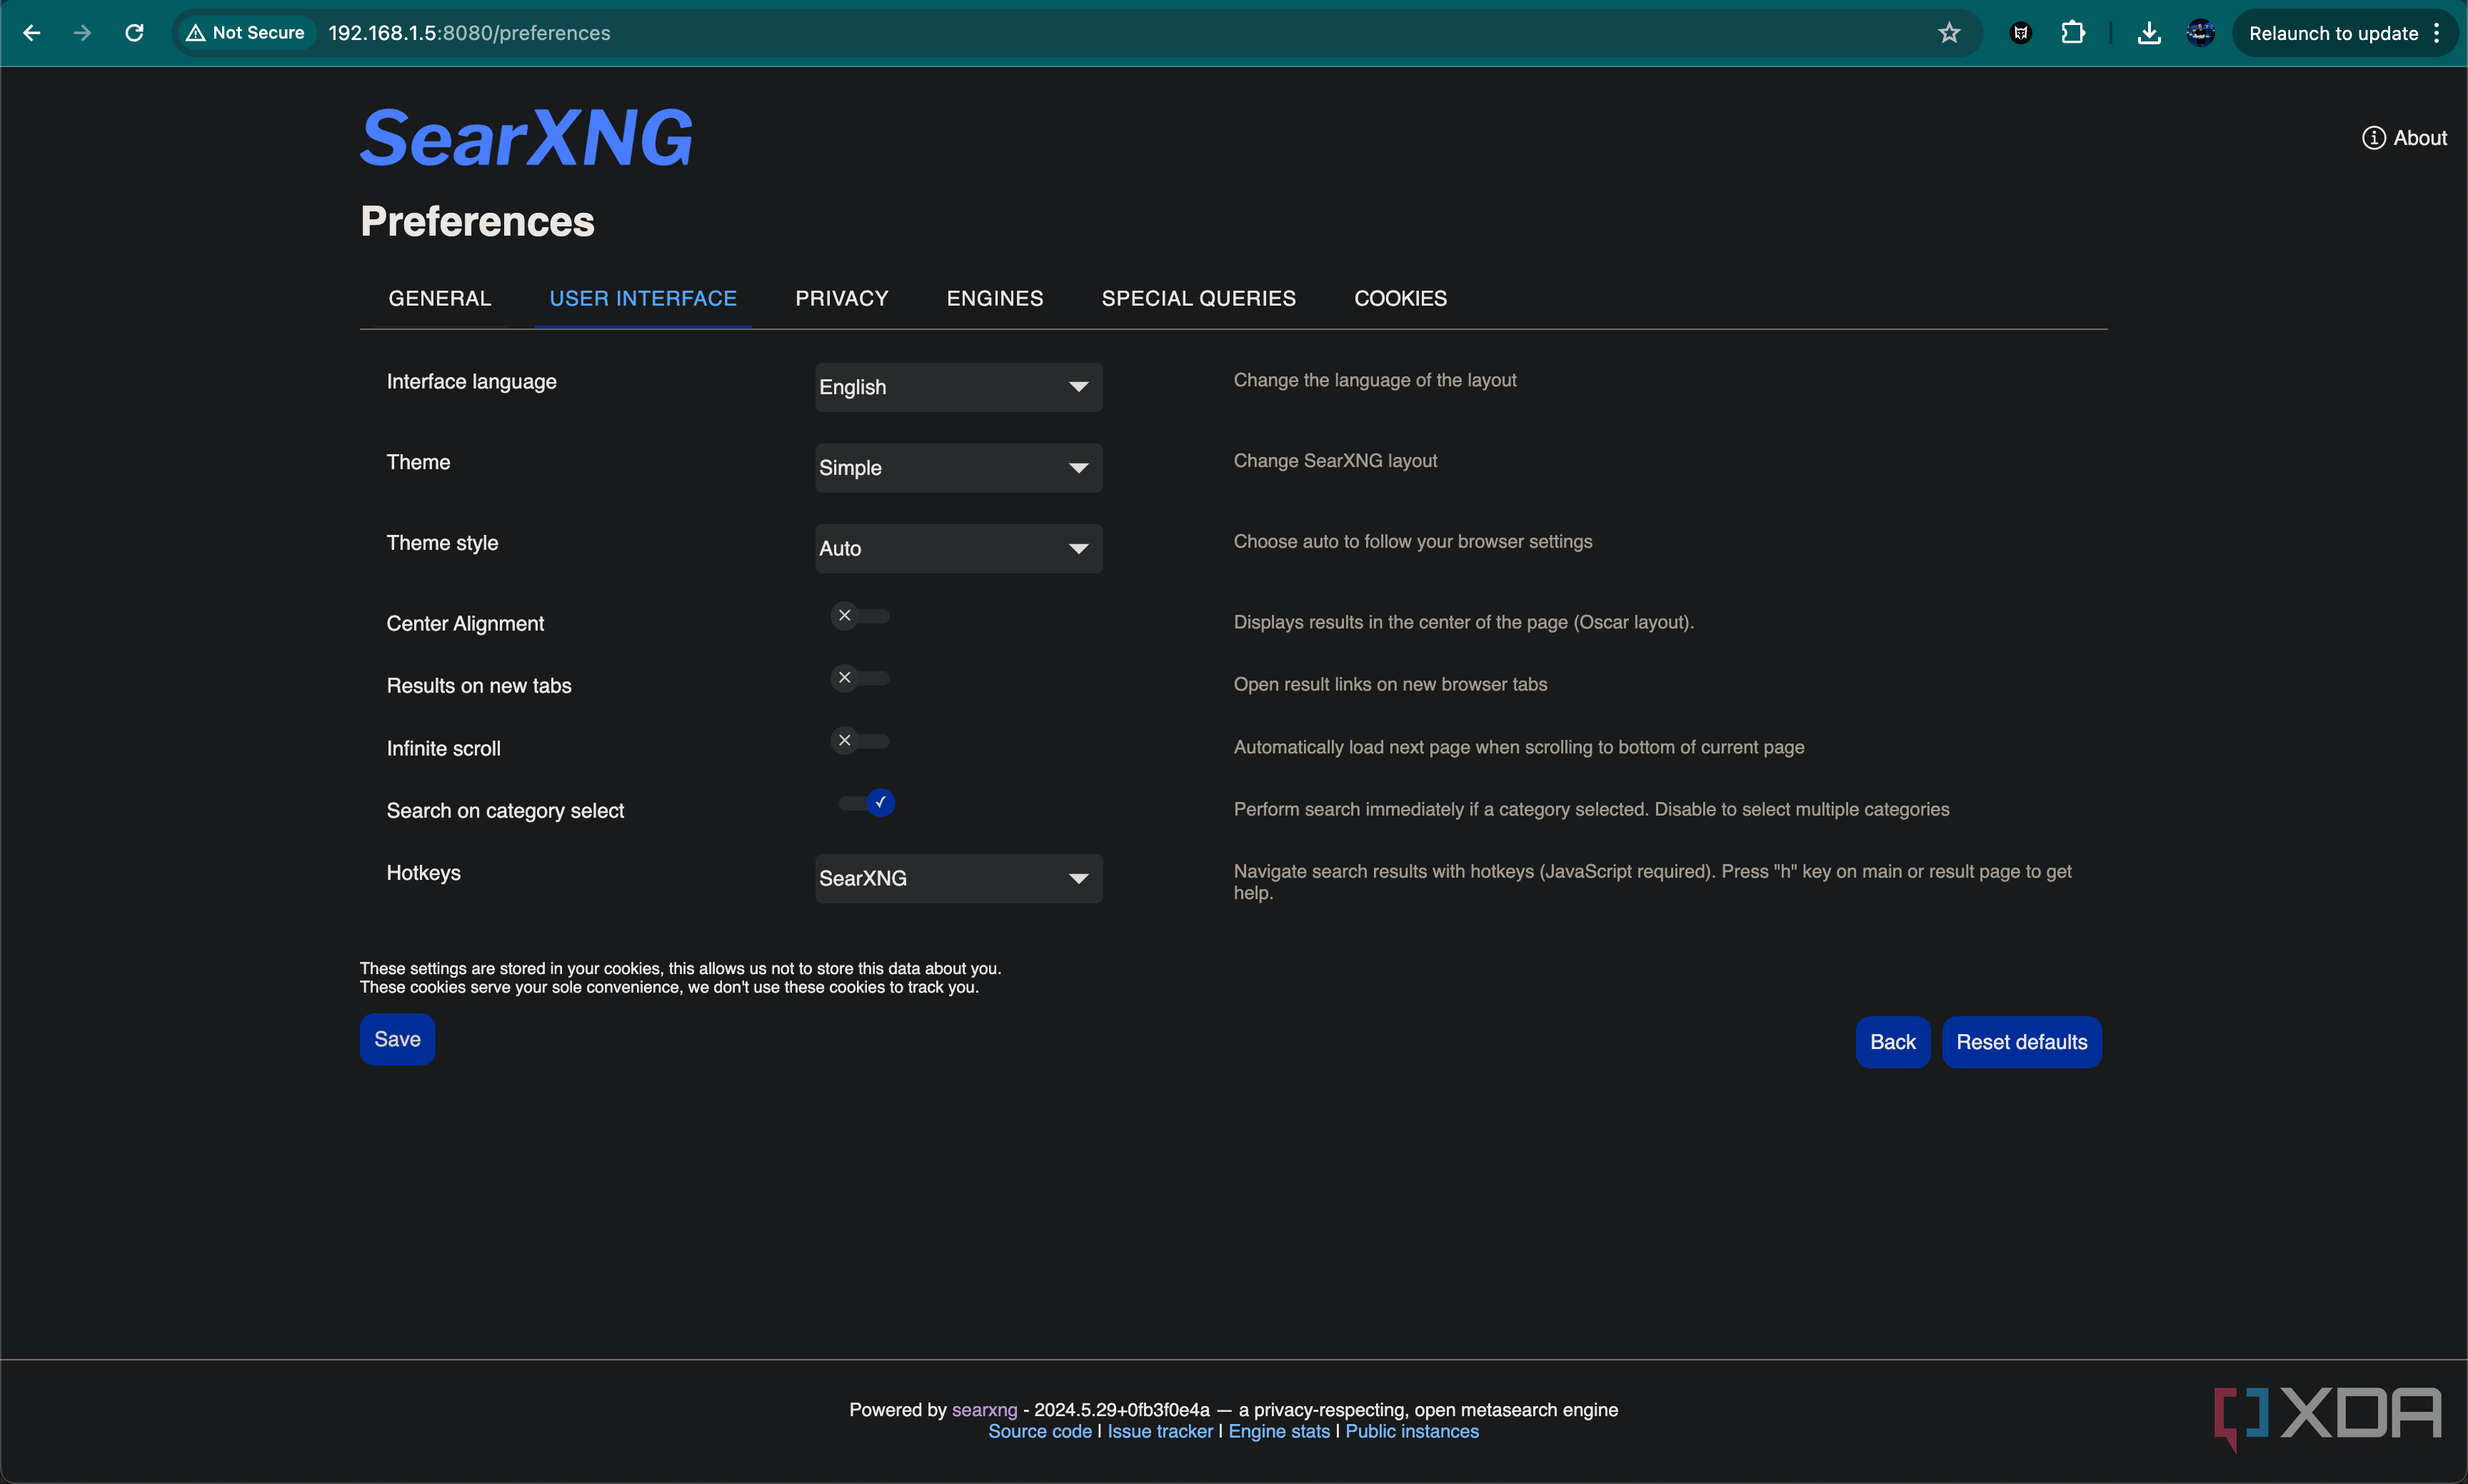
Task: Click the Back button
Action: pos(1892,1042)
